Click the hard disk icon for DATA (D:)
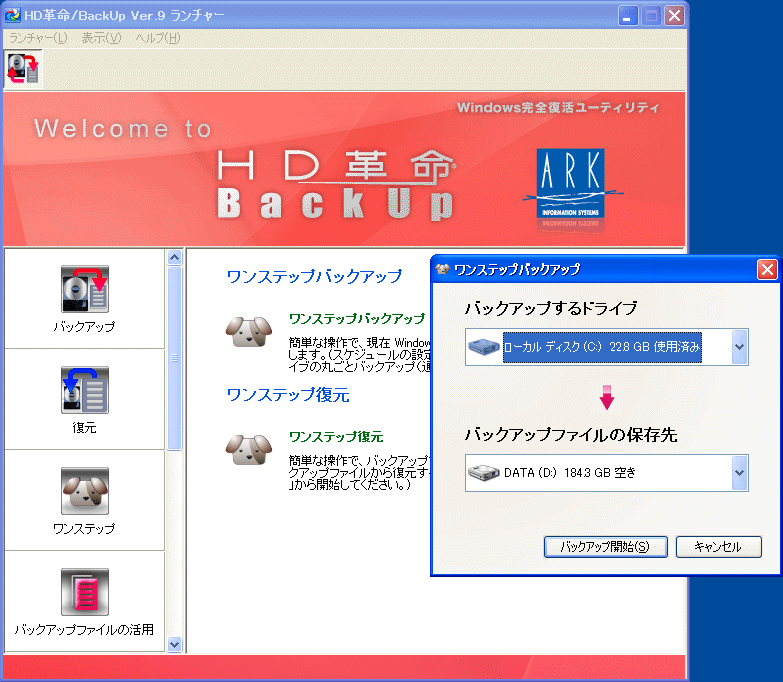Image resolution: width=783 pixels, height=682 pixels. point(483,472)
